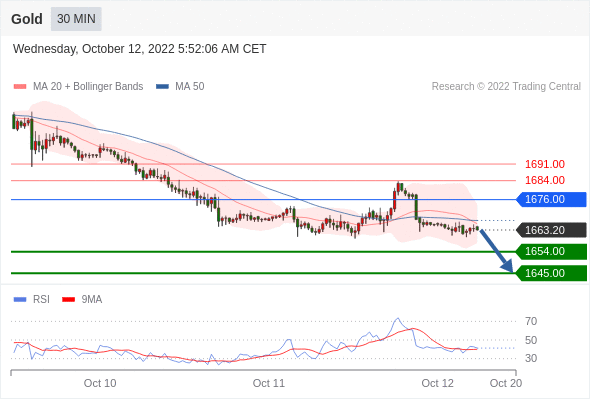This screenshot has height=400, width=590.
Task: Select the 1676.00 pivot price tag
Action: [x=551, y=199]
